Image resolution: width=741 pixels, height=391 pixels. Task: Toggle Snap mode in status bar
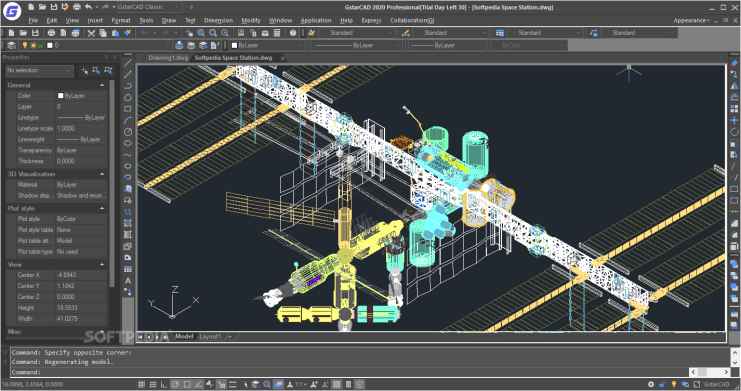(141, 384)
